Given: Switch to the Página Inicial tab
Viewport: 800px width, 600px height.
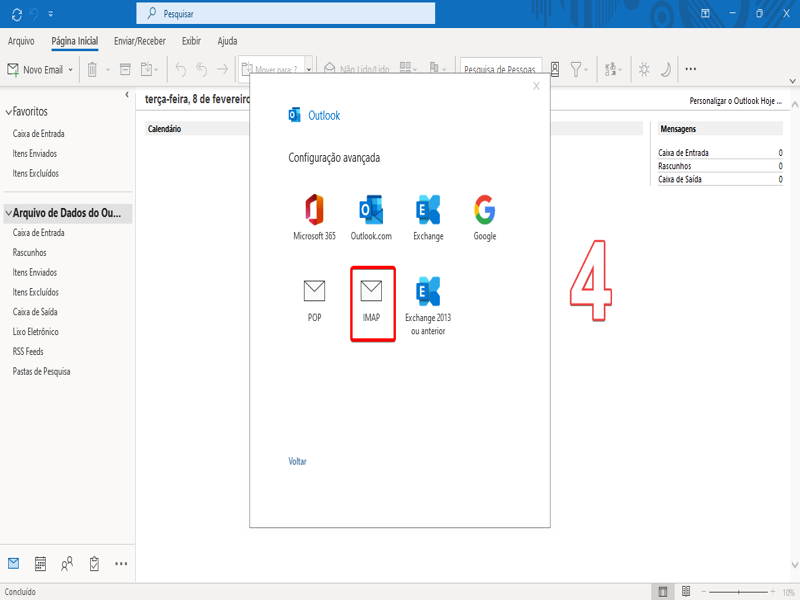Looking at the screenshot, I should coord(74,41).
